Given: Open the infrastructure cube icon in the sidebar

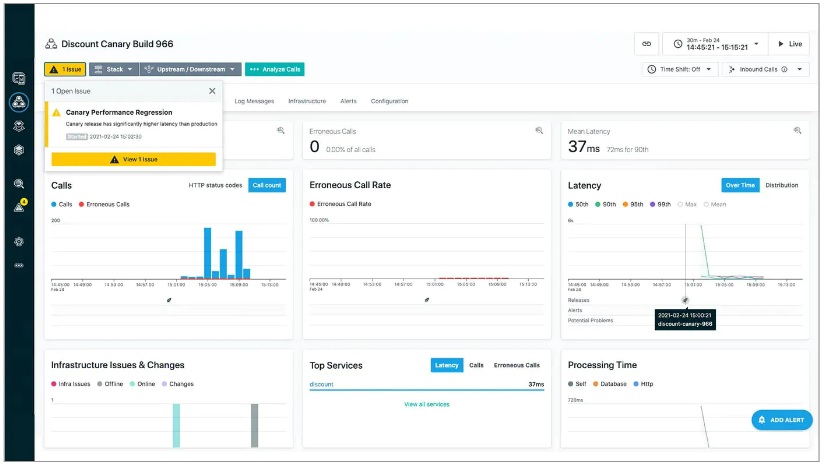Looking at the screenshot, I should [x=19, y=150].
